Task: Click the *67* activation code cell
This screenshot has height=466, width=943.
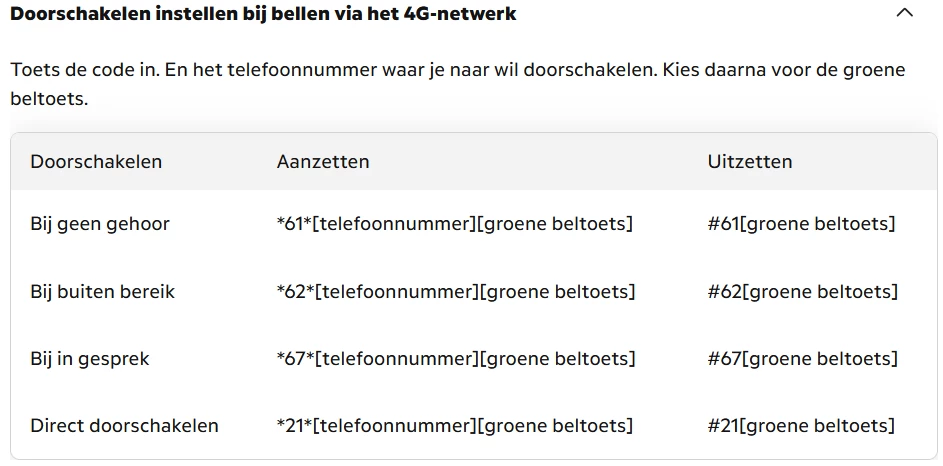Action: click(456, 359)
